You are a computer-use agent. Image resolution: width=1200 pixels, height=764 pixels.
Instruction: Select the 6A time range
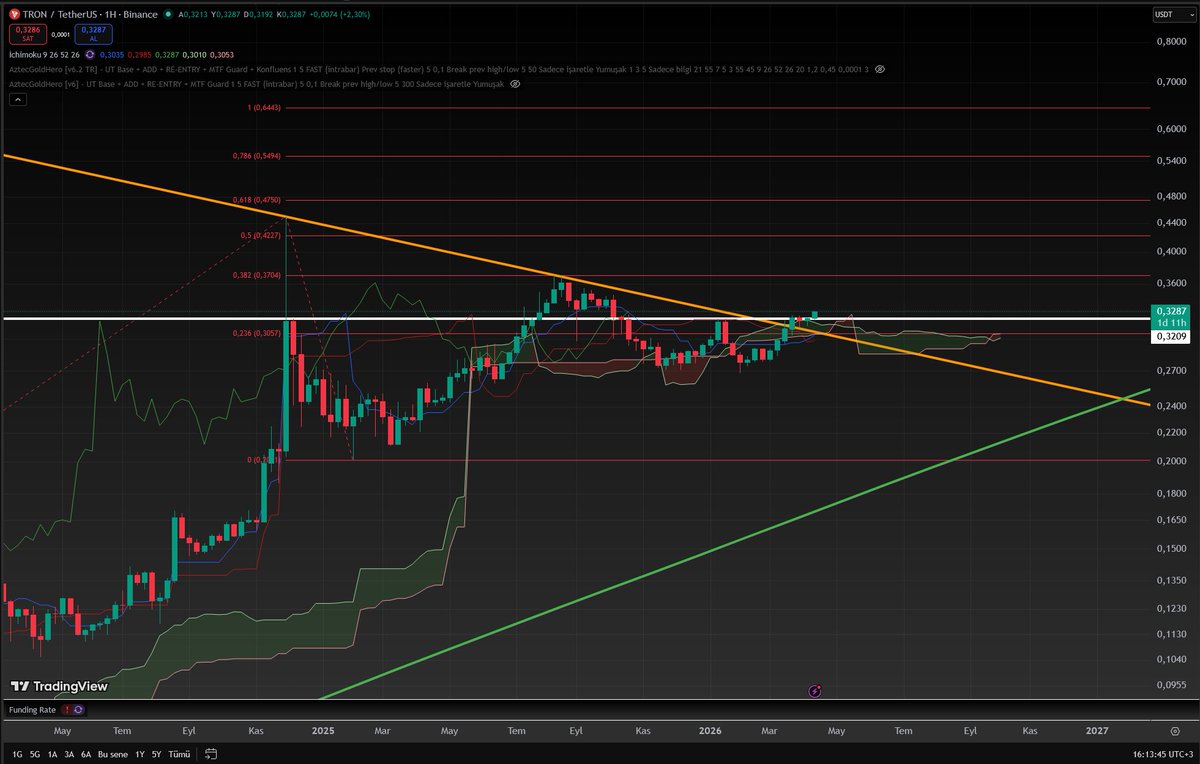86,754
